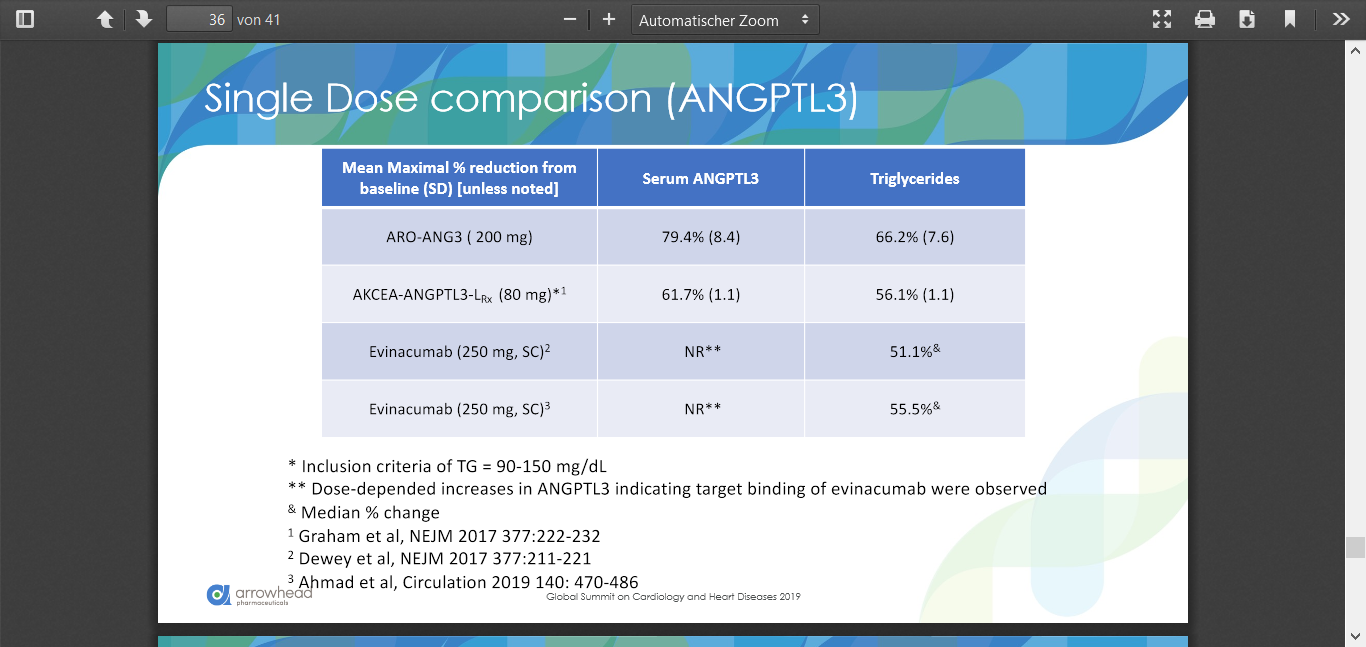This screenshot has height=647, width=1366.
Task: Click the 'Mean Maximal % reduction' header cell
Action: [459, 178]
